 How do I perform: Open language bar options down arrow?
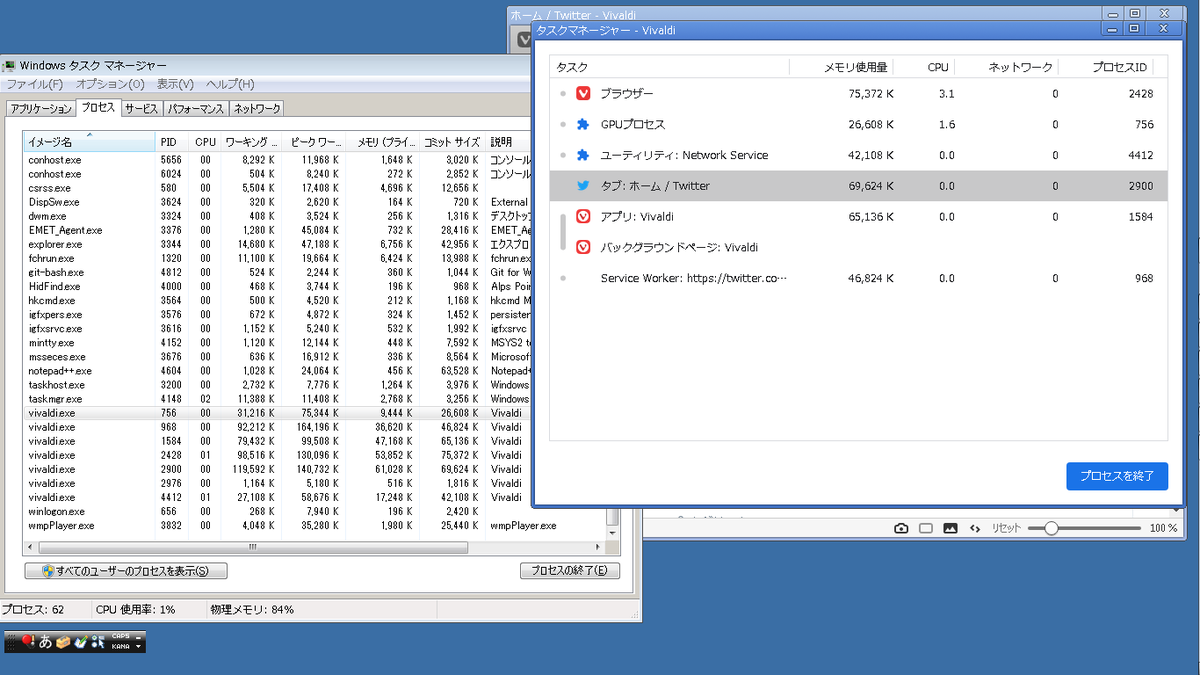pos(138,646)
